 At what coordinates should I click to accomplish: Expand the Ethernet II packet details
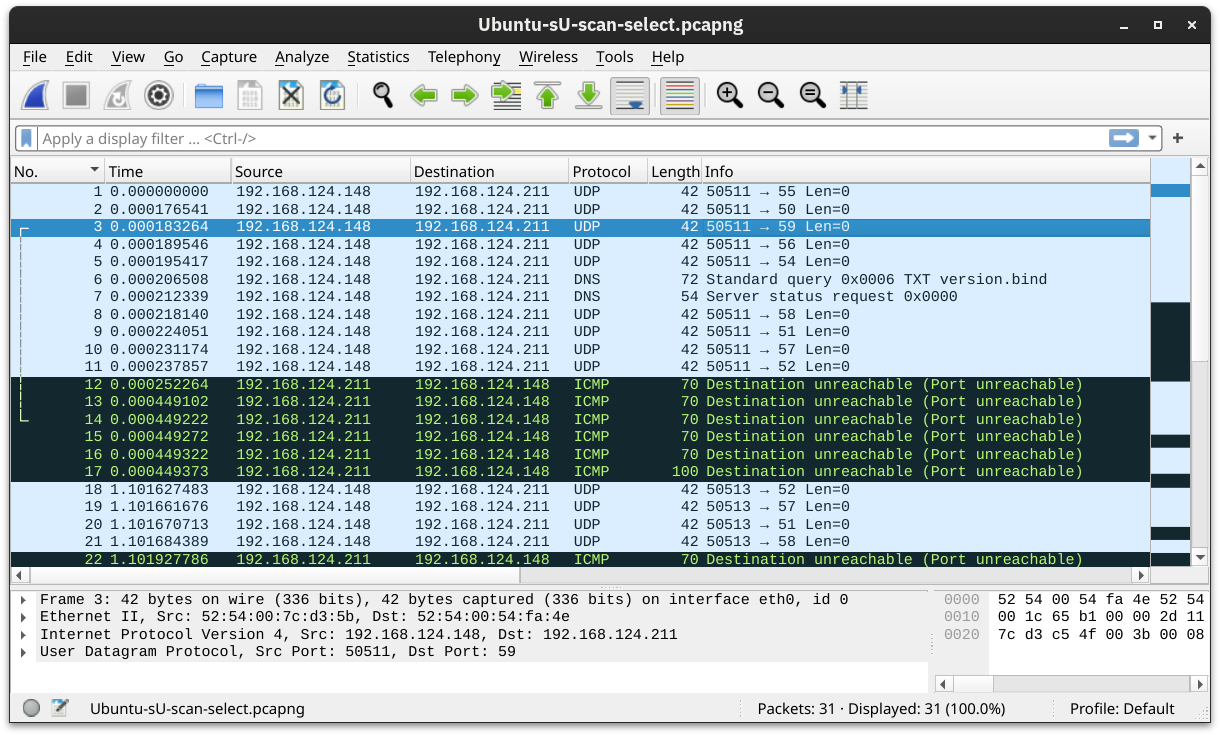point(25,616)
